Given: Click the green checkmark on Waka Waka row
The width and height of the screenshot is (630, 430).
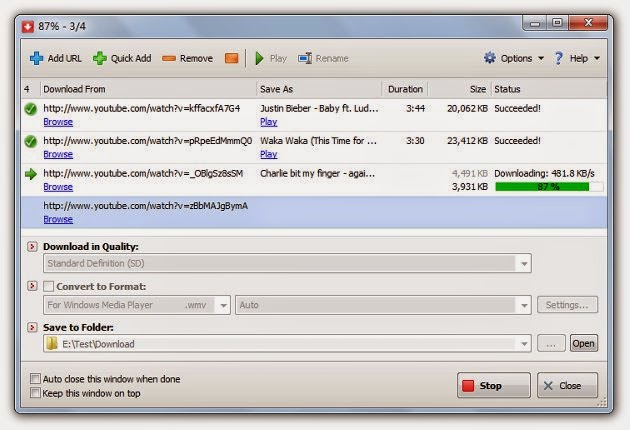Looking at the screenshot, I should (x=31, y=141).
